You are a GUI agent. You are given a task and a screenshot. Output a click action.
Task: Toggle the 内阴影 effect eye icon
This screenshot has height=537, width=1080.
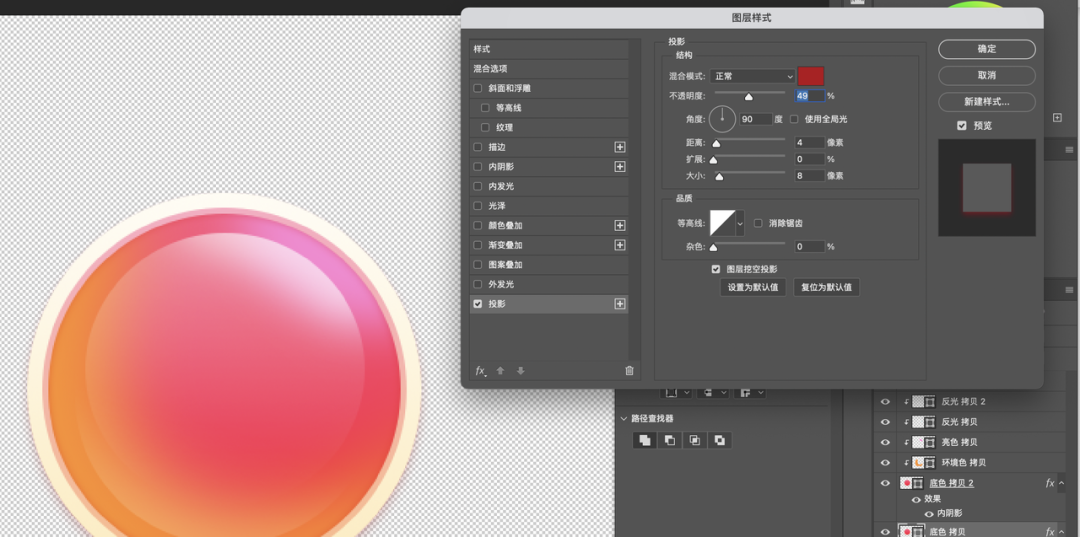pos(929,514)
